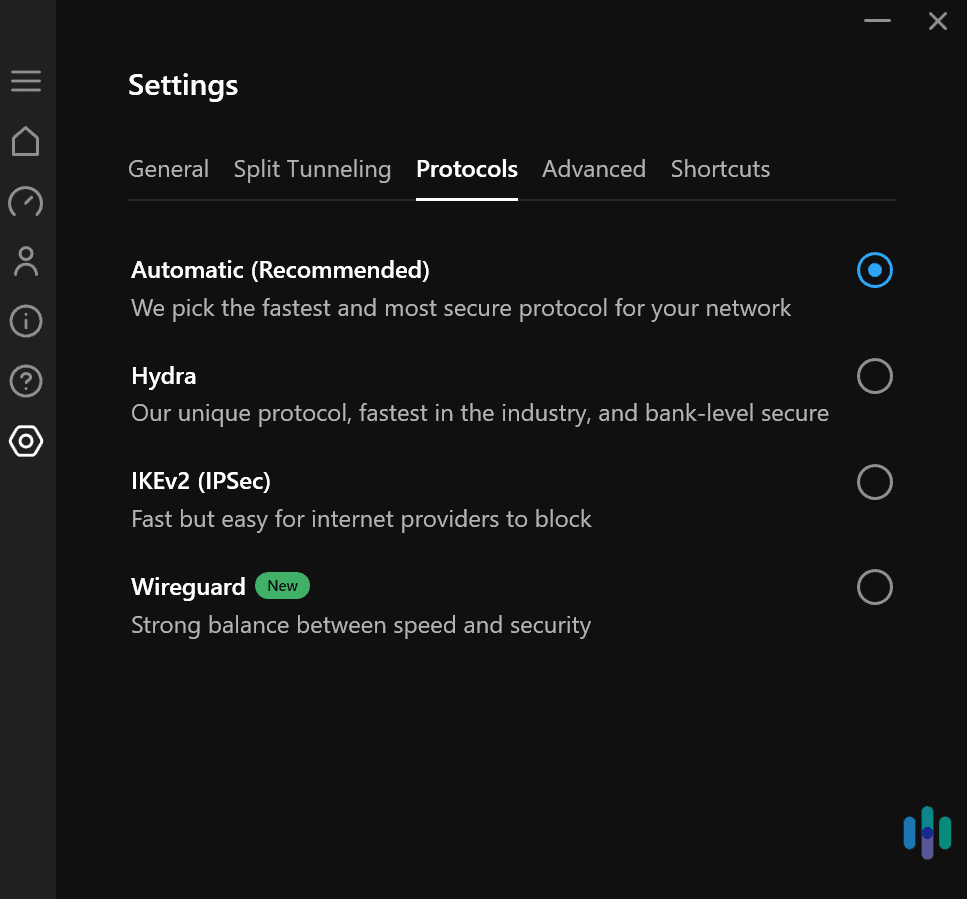Viewport: 967px width, 899px height.
Task: Enable the Hydra protocol
Action: 874,376
